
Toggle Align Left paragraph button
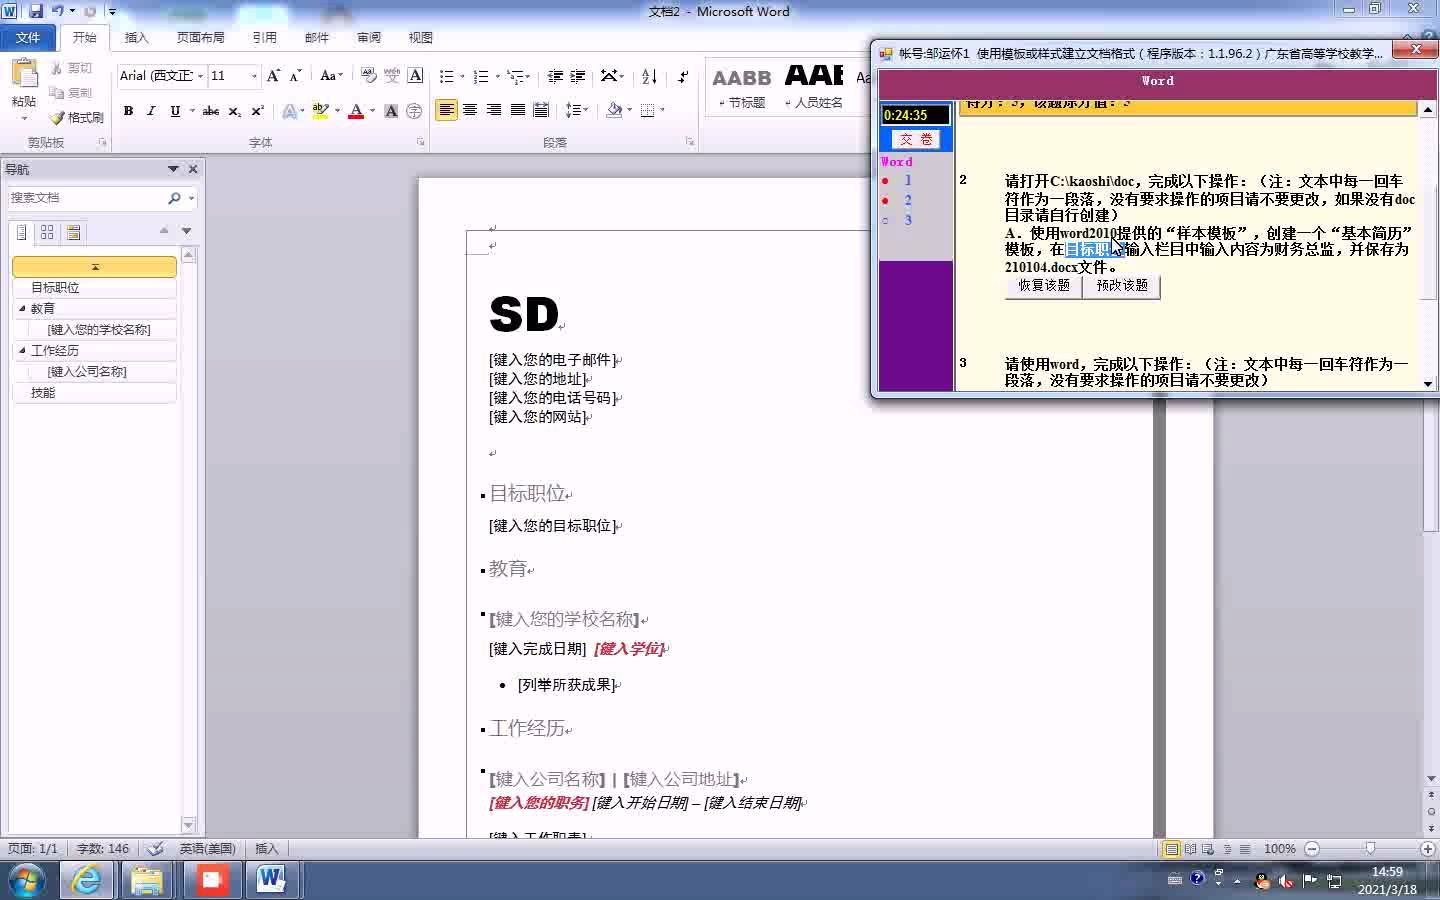[x=446, y=110]
